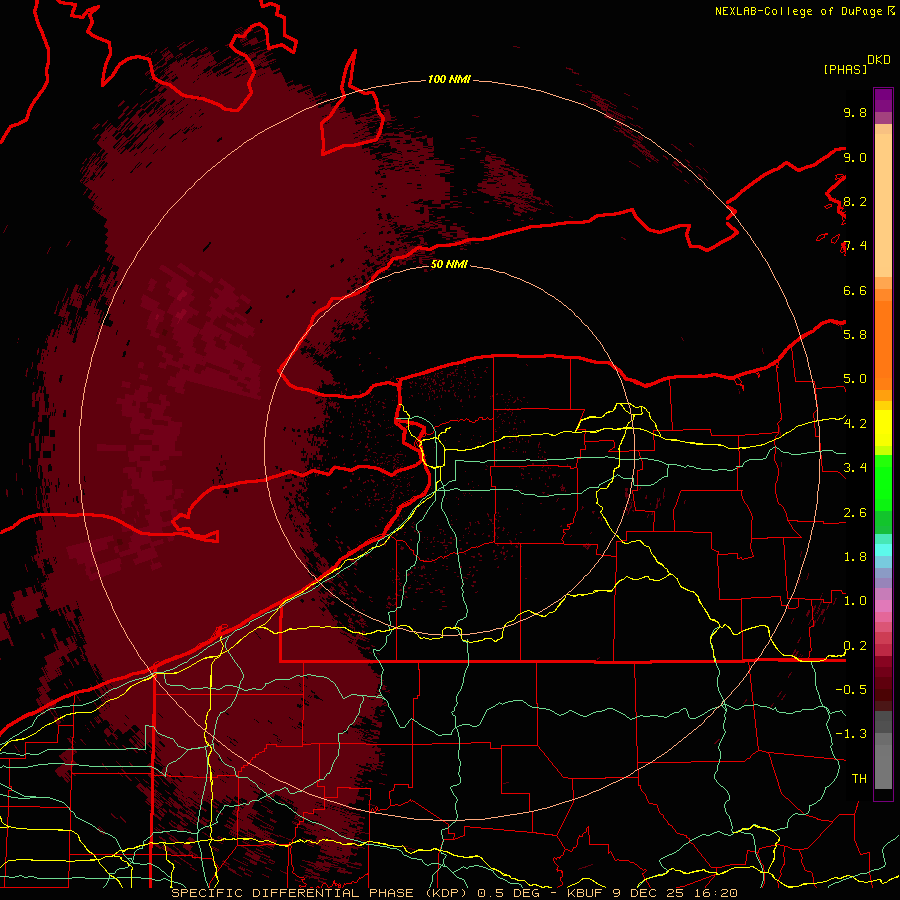Click the DKD [PHAS] color scale heading
Viewport: 900px width, 900px height.
pos(857,64)
